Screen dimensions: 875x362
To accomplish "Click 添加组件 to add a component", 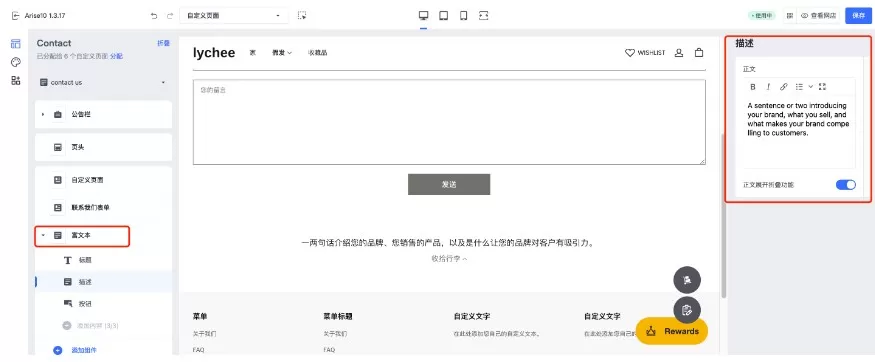I will 75,350.
